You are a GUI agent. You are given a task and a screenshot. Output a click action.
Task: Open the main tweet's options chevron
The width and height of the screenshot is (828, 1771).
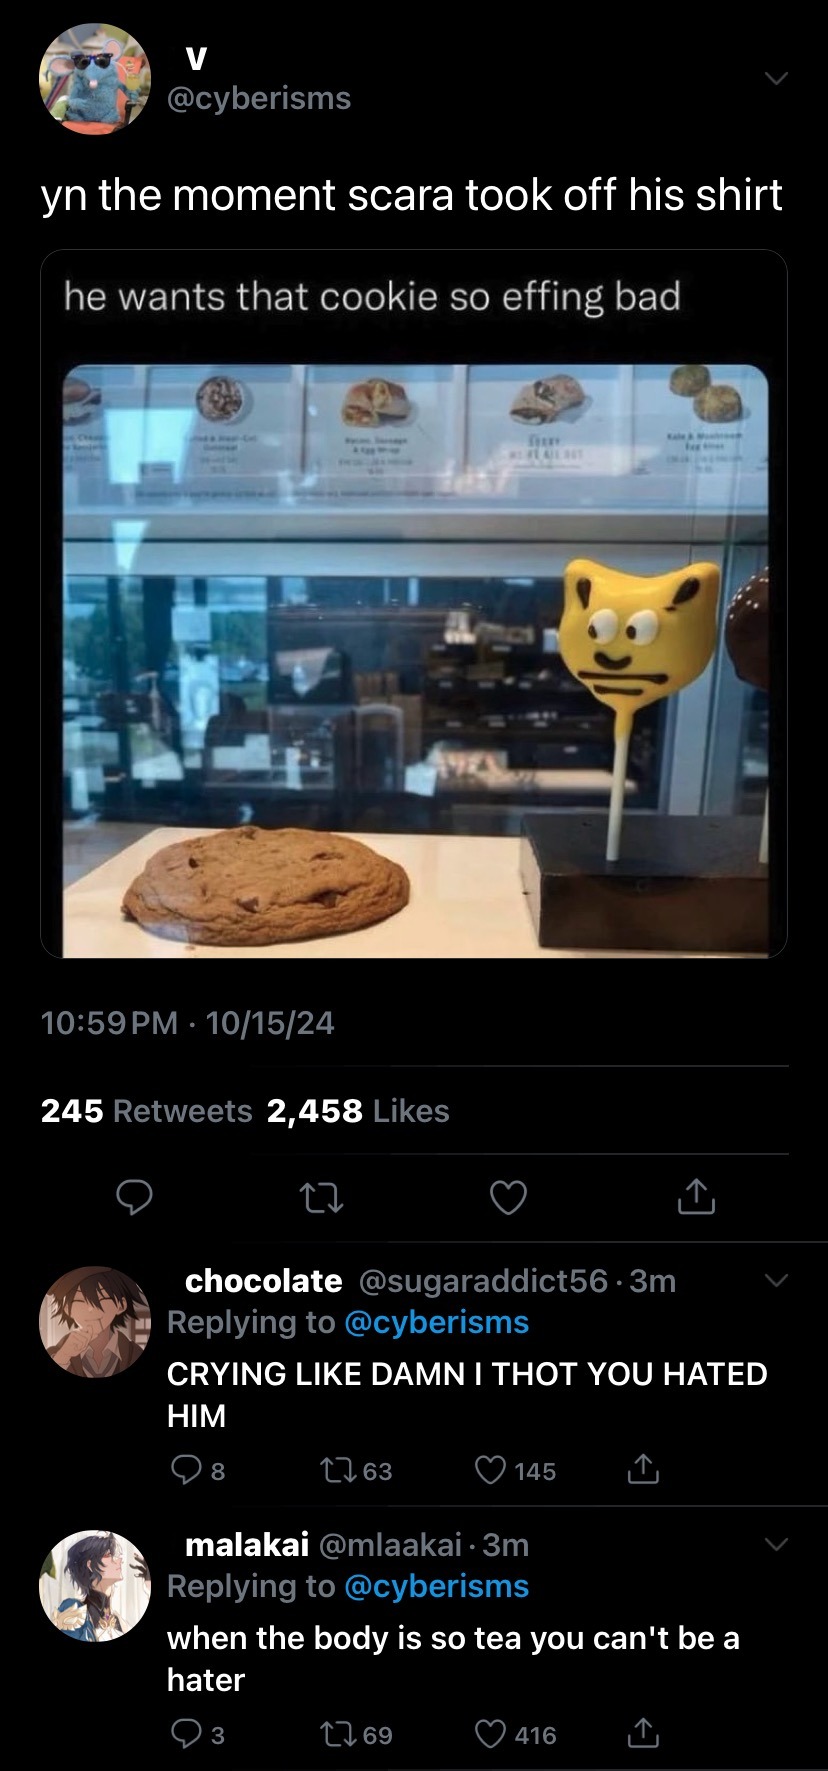click(776, 79)
